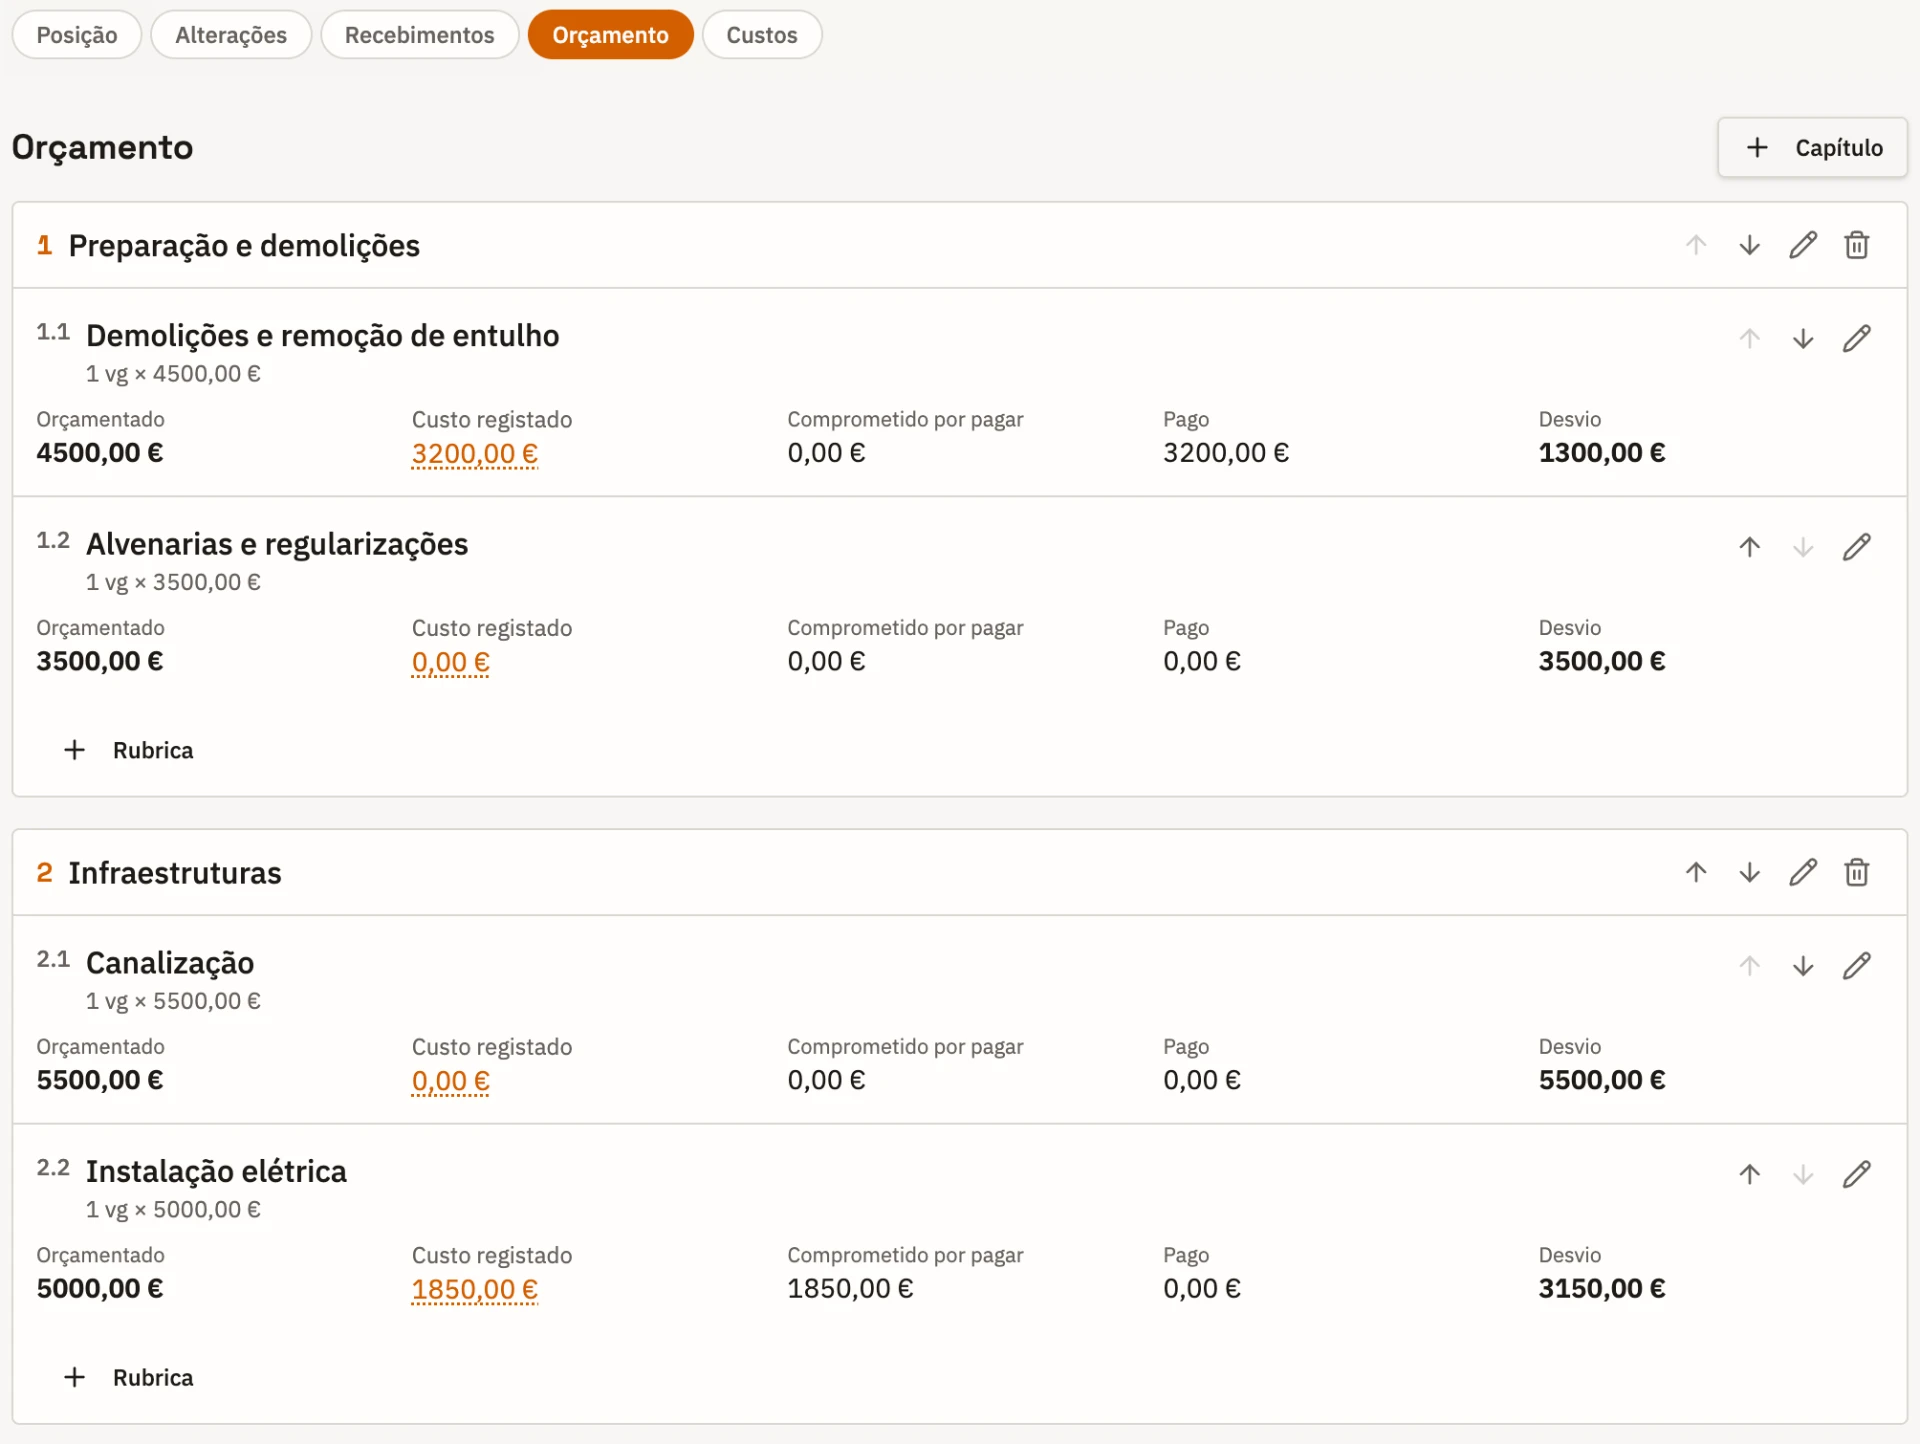
Task: Move chapter Infraestruturas down
Action: click(x=1749, y=872)
